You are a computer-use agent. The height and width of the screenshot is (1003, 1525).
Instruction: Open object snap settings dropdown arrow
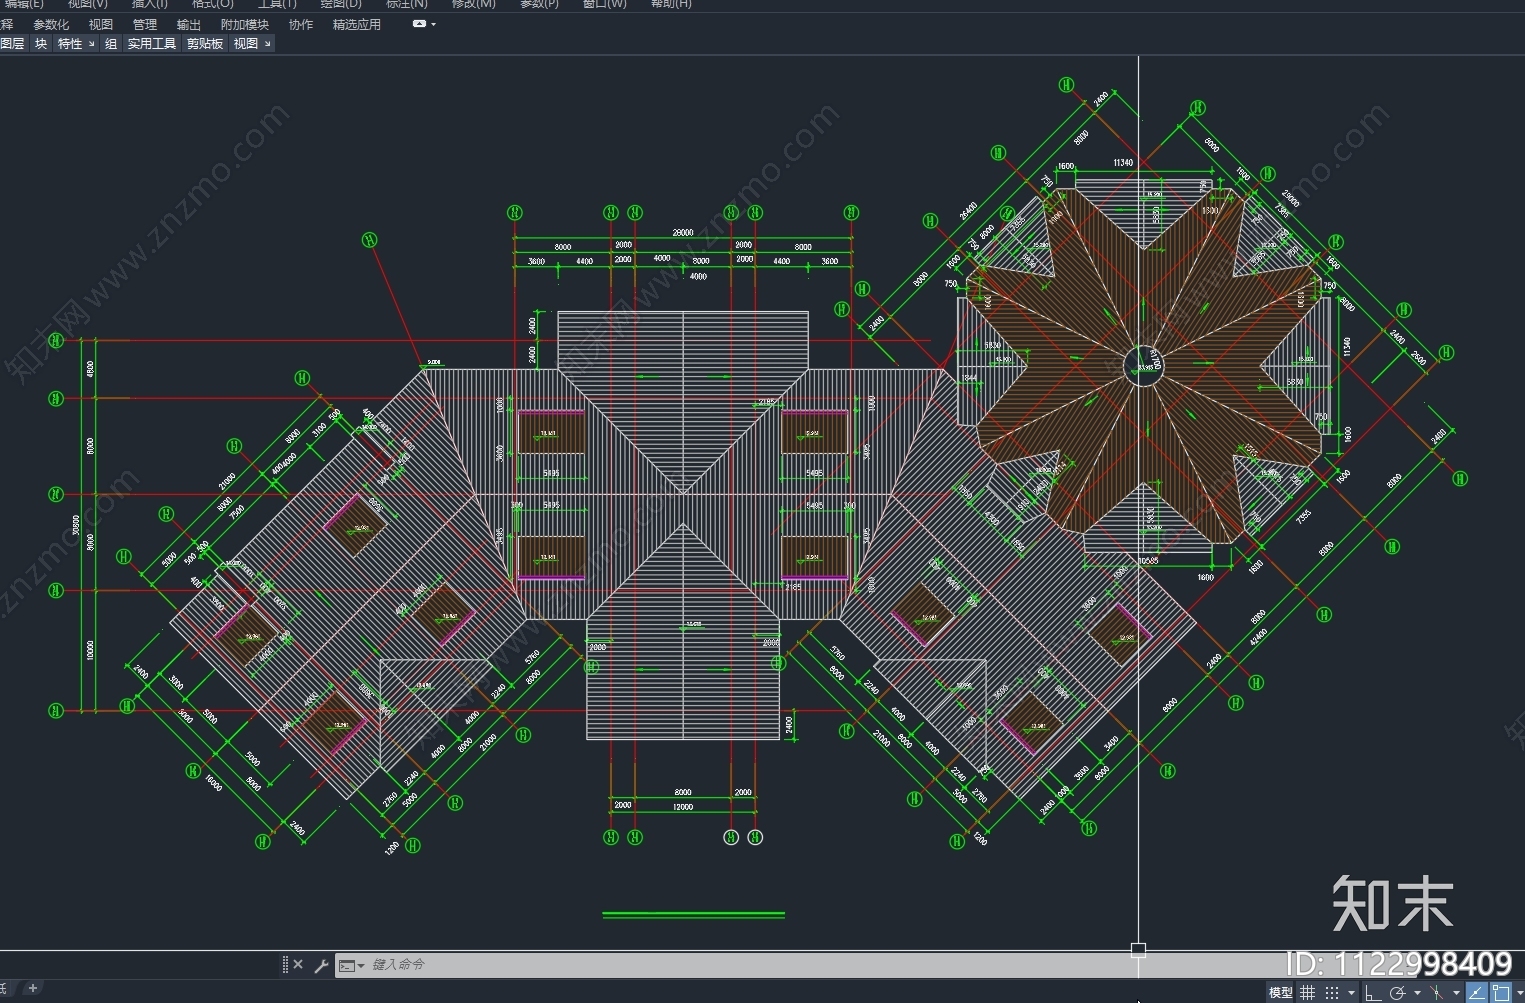click(x=1520, y=993)
